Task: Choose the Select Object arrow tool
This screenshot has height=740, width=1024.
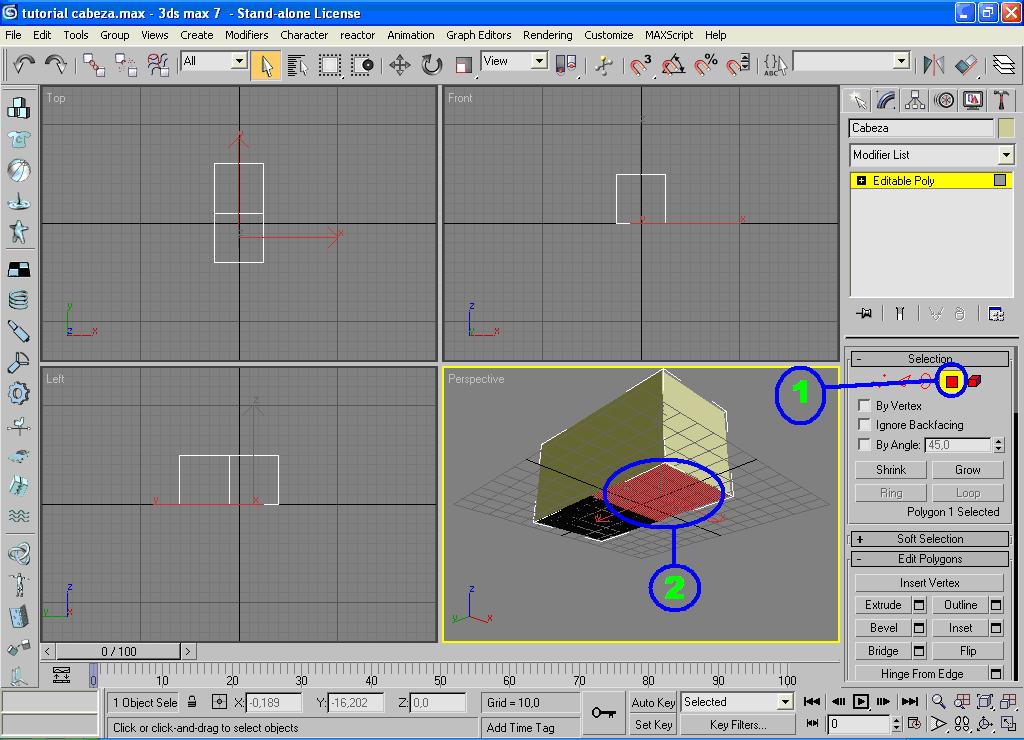Action: [x=266, y=65]
